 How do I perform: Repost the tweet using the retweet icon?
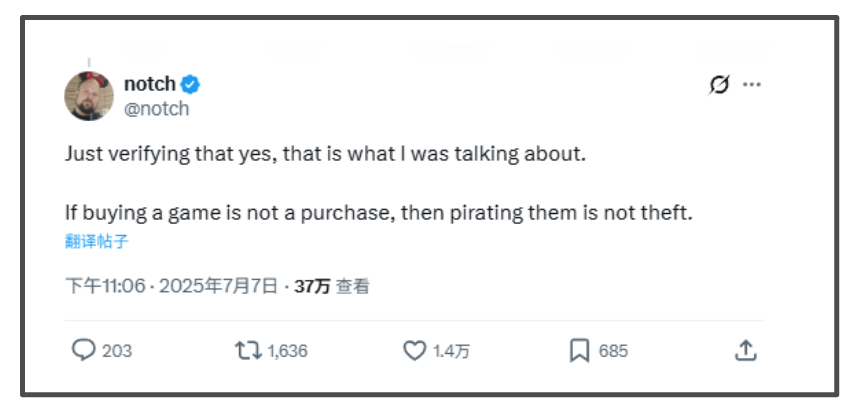tap(247, 351)
